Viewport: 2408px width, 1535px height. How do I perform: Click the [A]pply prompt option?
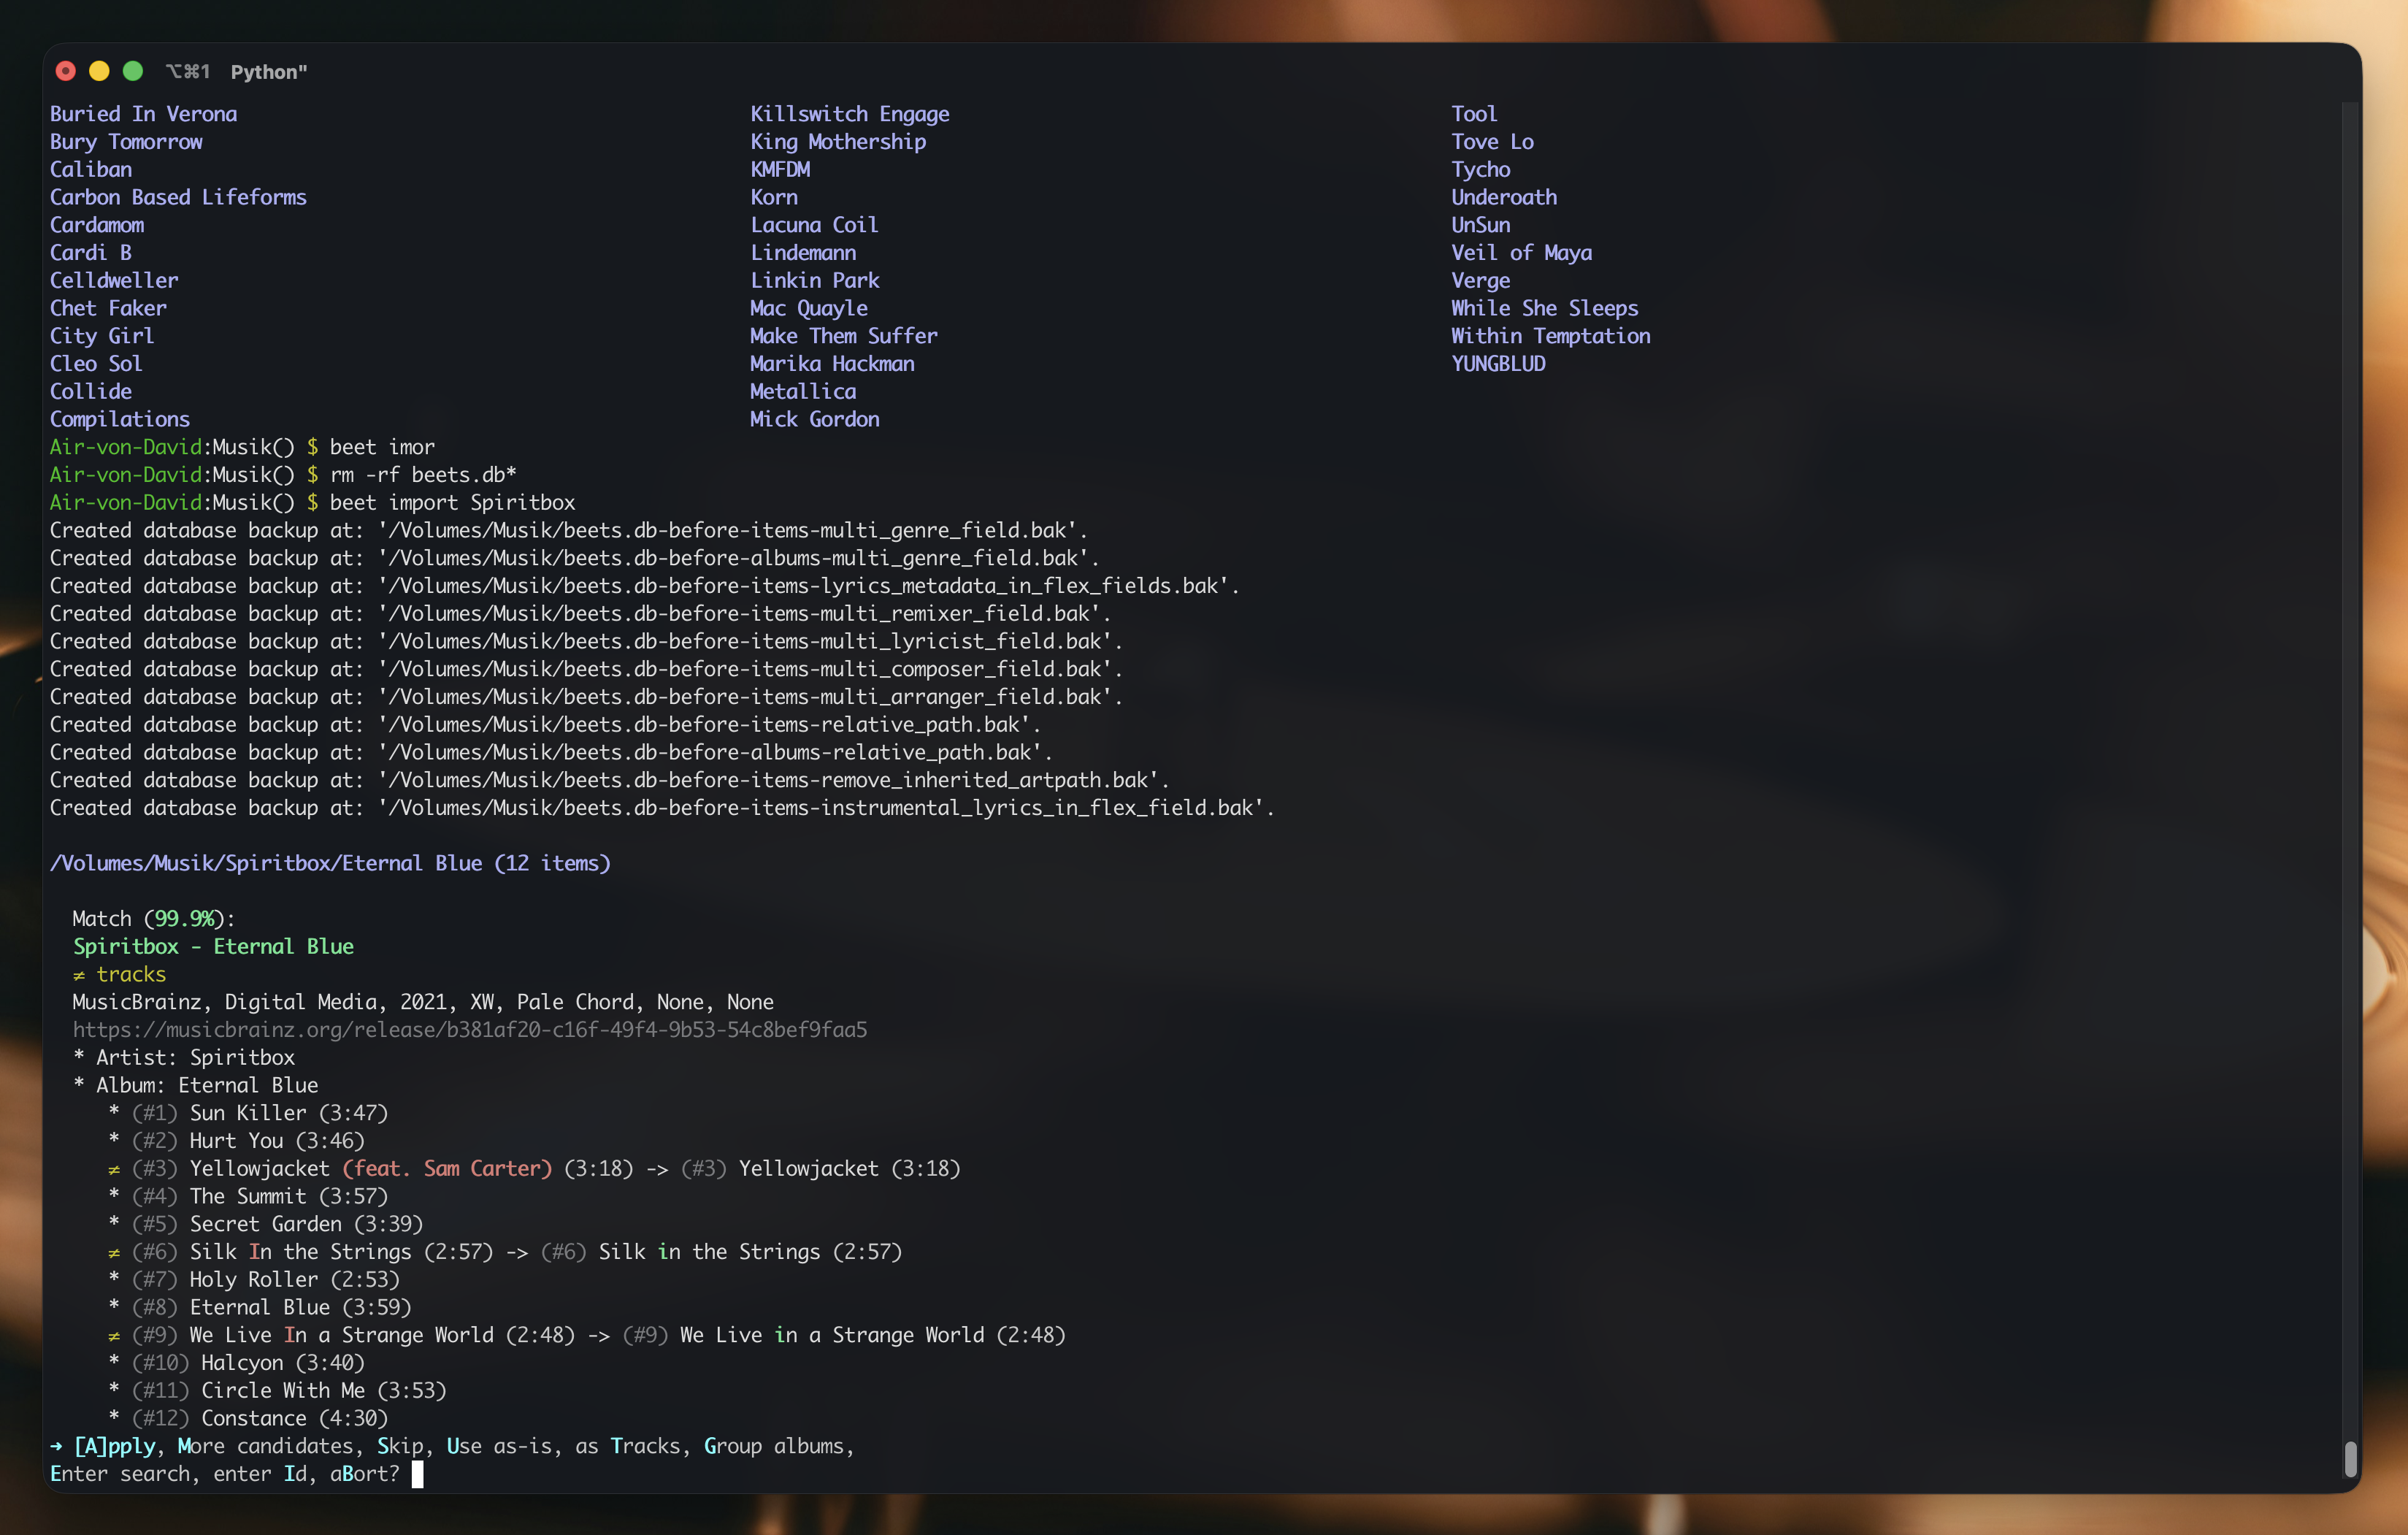pyautogui.click(x=115, y=1446)
